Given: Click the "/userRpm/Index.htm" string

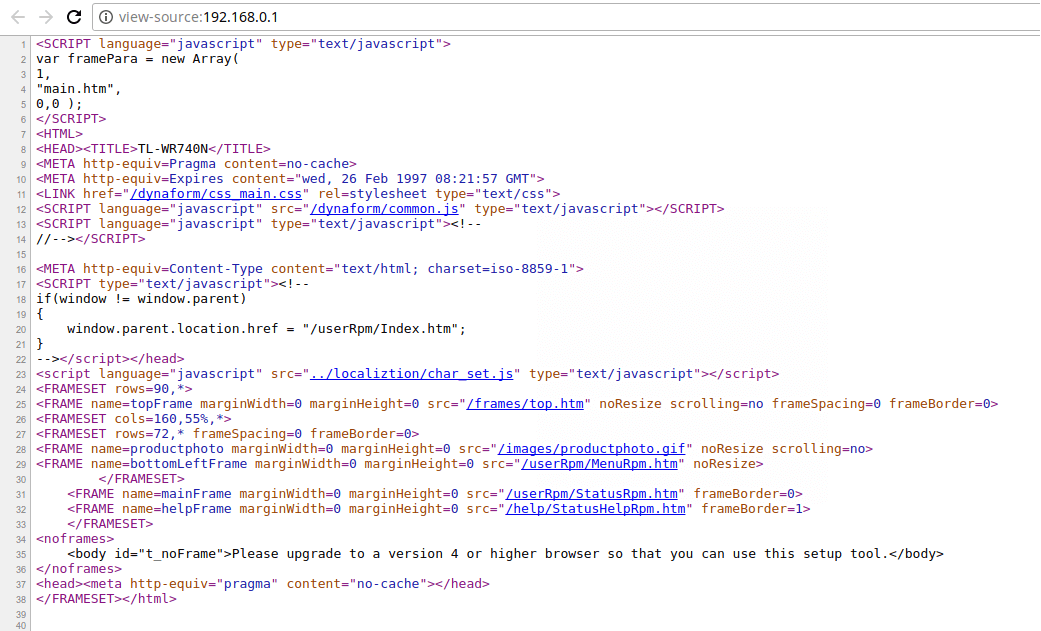Looking at the screenshot, I should click(x=380, y=329).
